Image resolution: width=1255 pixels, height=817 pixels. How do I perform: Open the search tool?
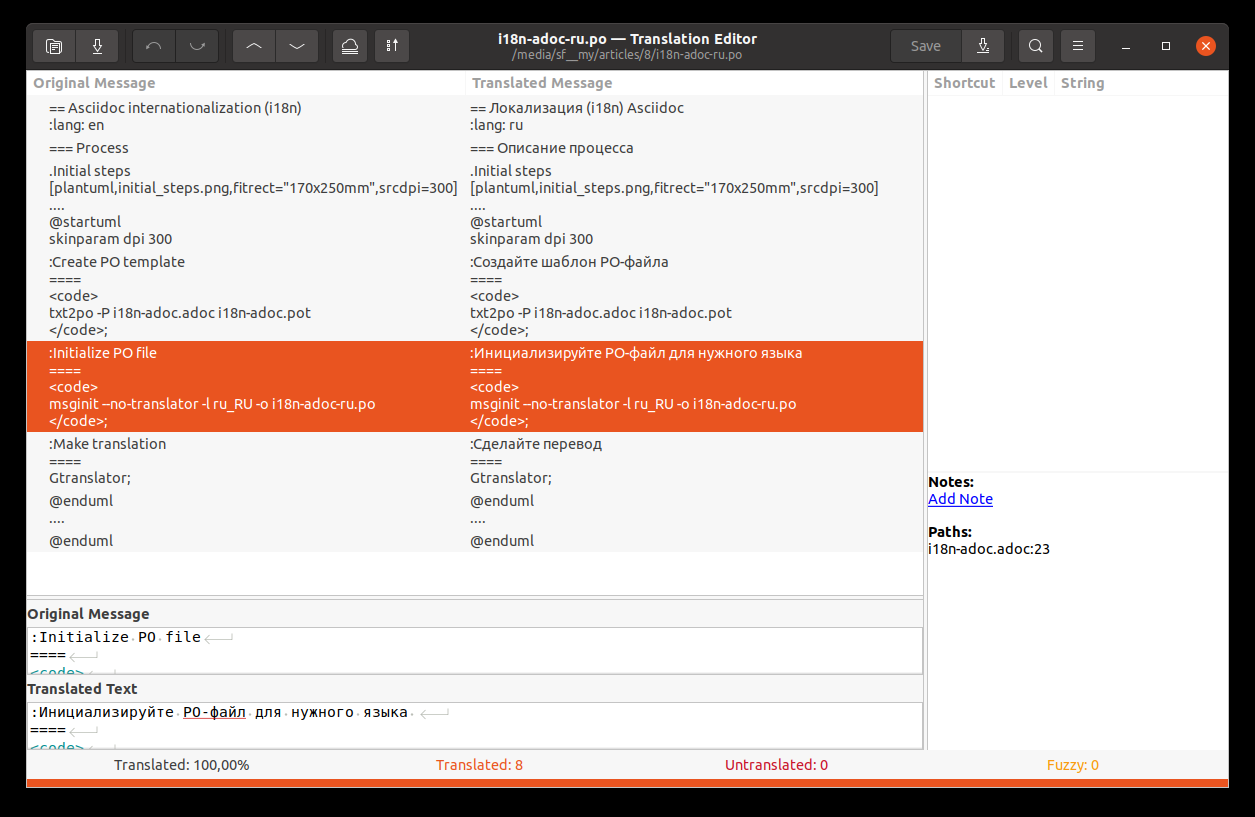[x=1036, y=46]
